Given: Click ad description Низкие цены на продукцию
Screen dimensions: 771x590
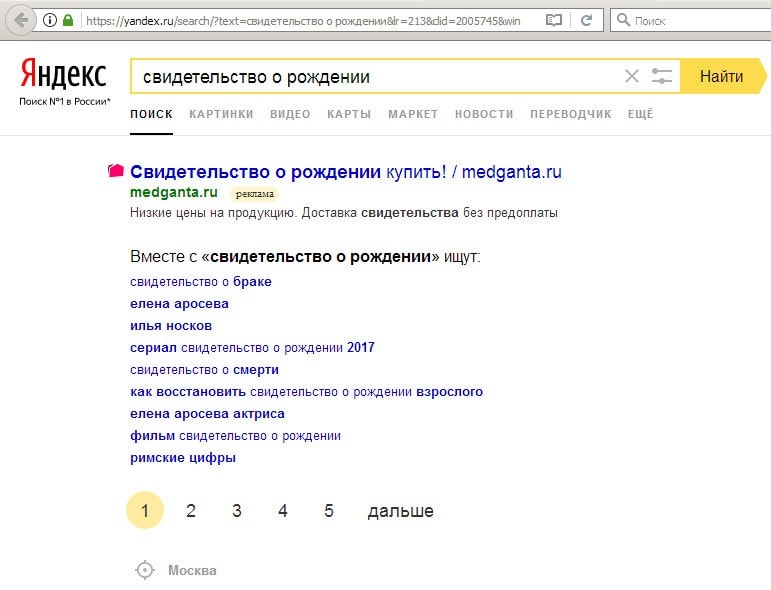Looking at the screenshot, I should pos(344,213).
